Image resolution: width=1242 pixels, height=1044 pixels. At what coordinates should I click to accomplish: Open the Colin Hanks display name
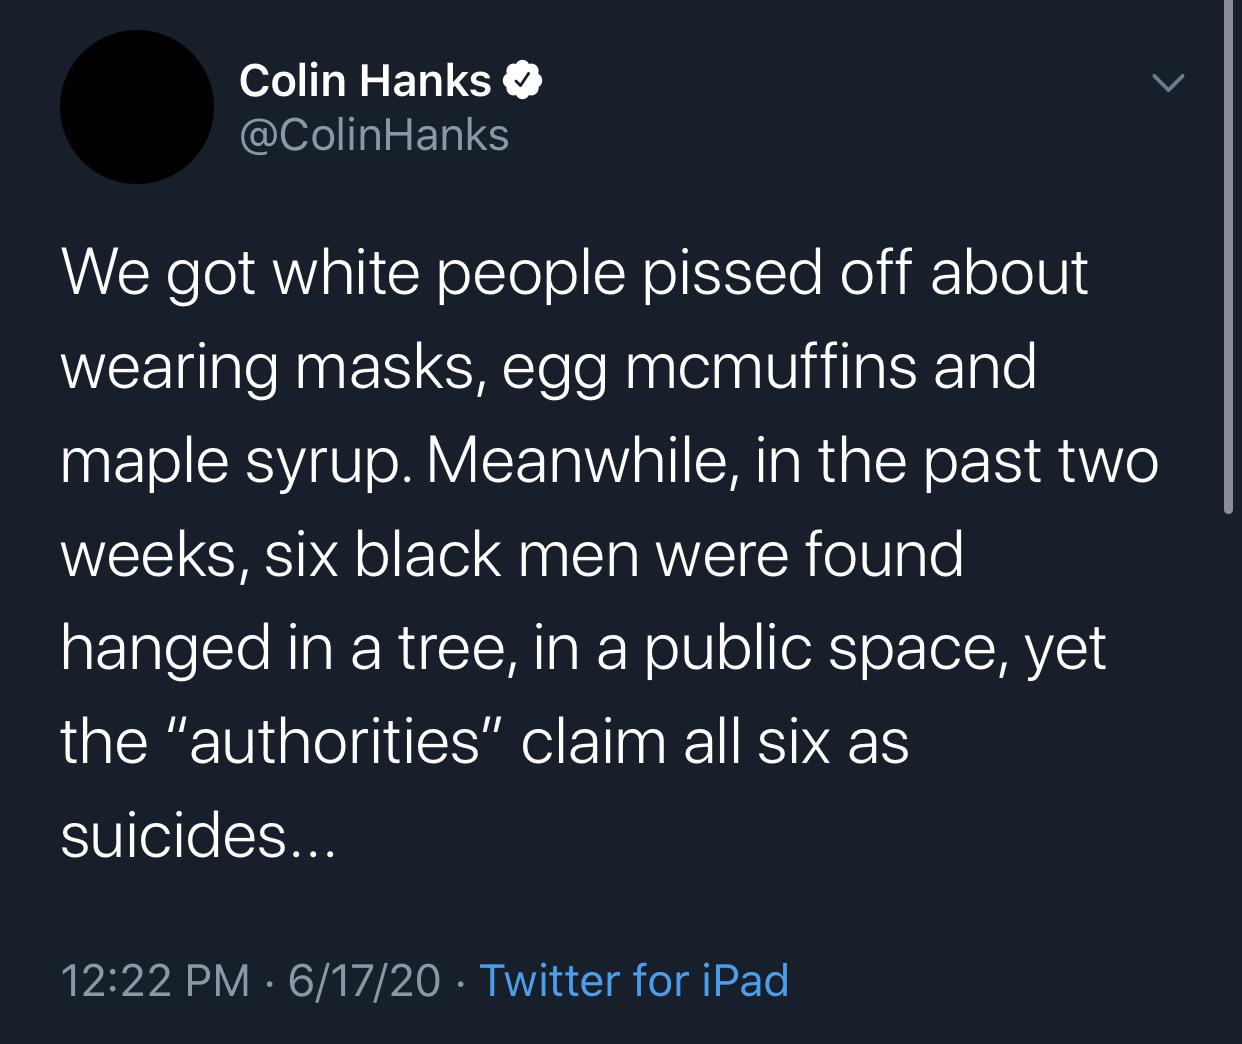click(x=365, y=81)
